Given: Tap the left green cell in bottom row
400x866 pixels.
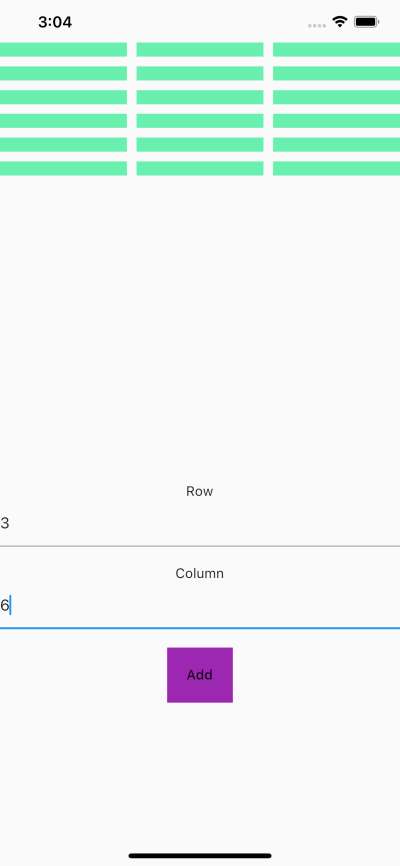Looking at the screenshot, I should click(x=64, y=168).
